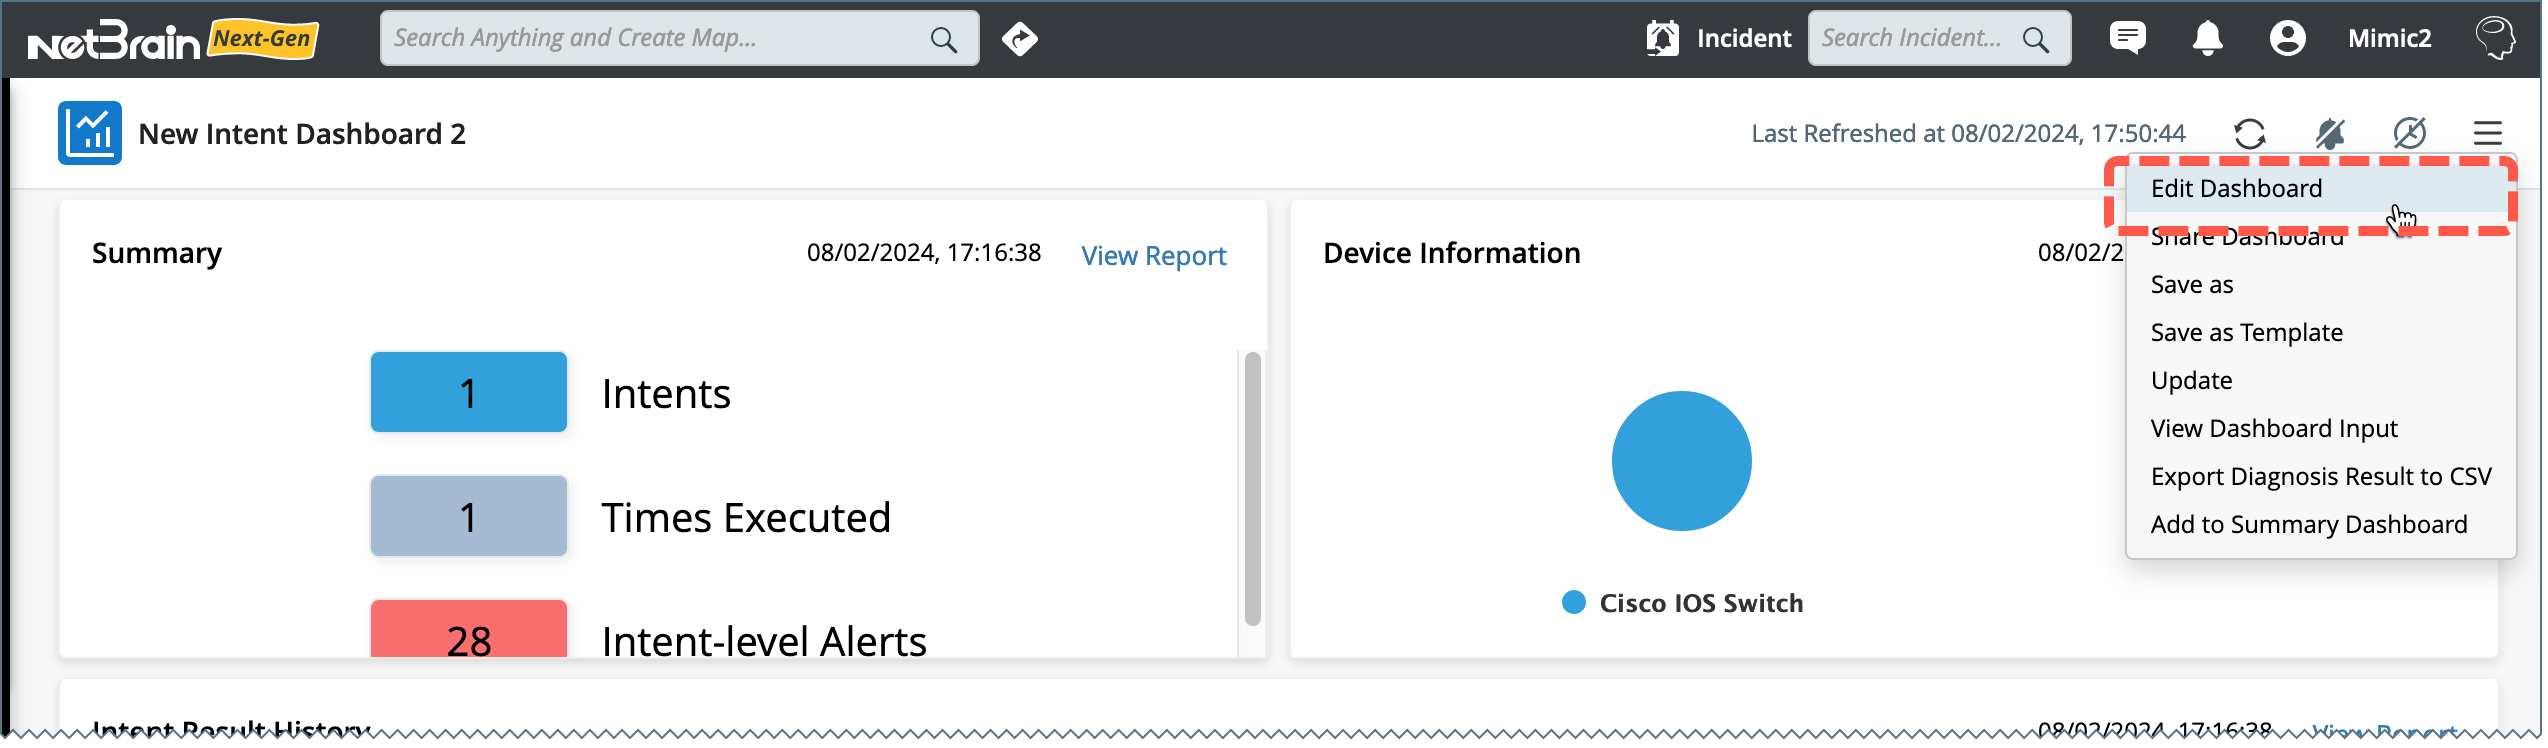The image size is (2548, 748).
Task: Click the blue Cisco IOS Switch pie chart
Action: [x=1681, y=461]
